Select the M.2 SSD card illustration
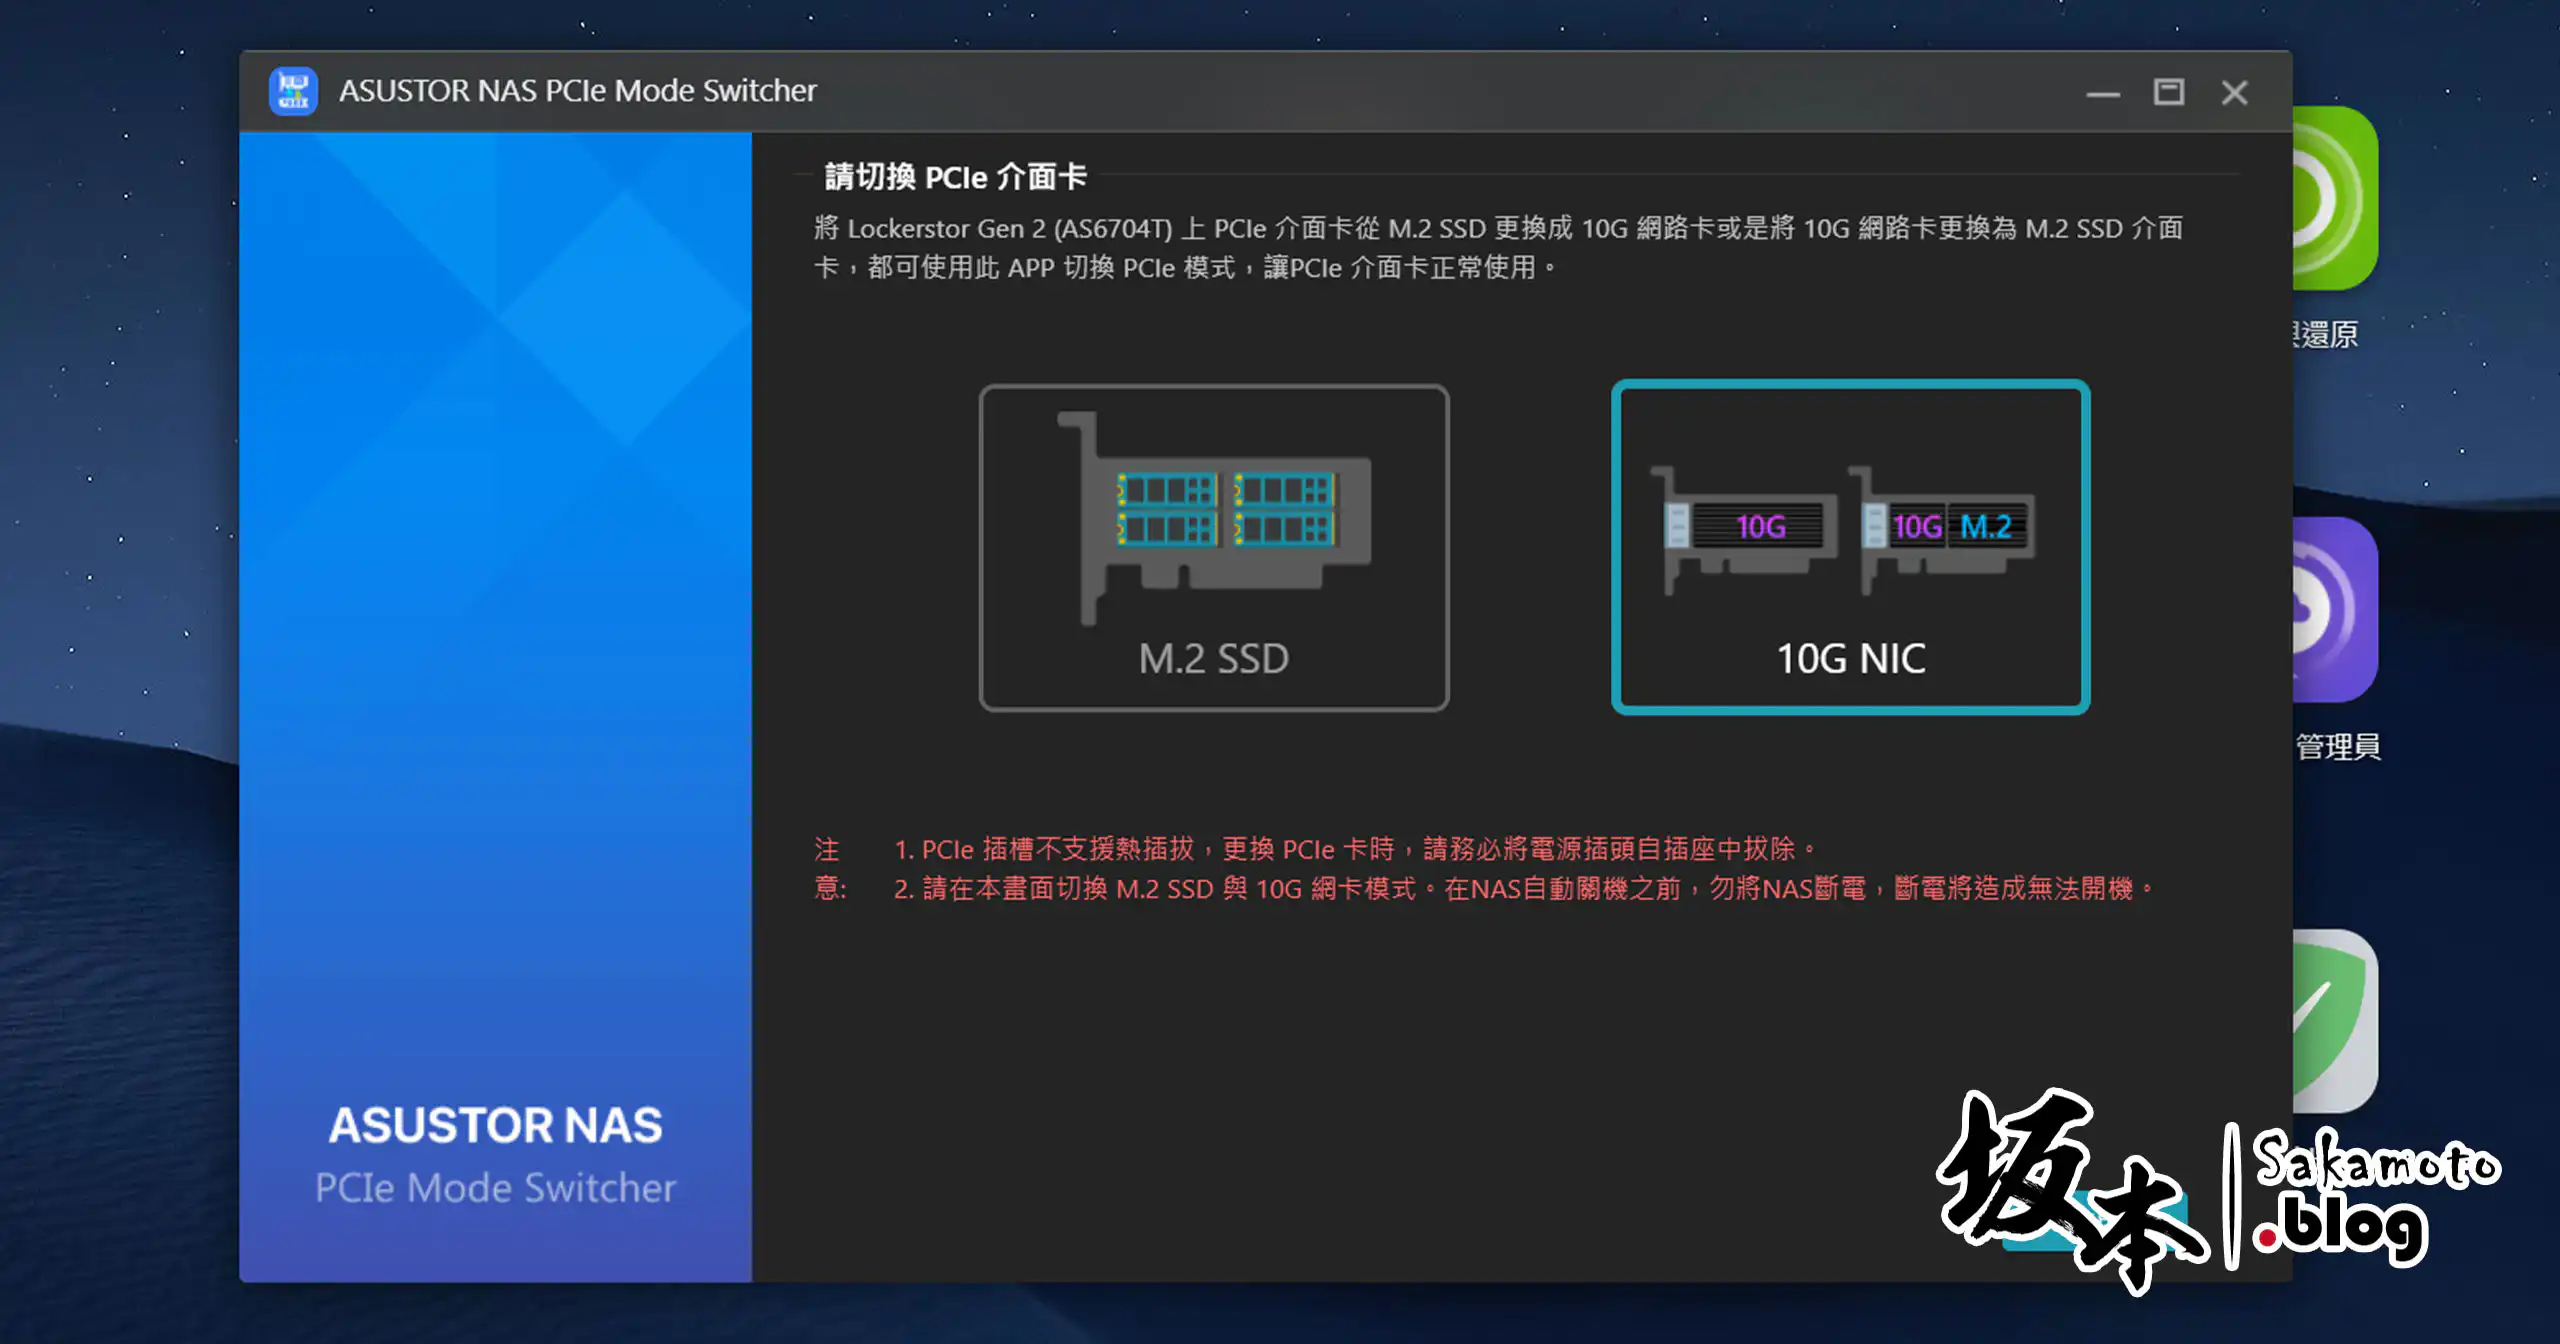 1222,515
